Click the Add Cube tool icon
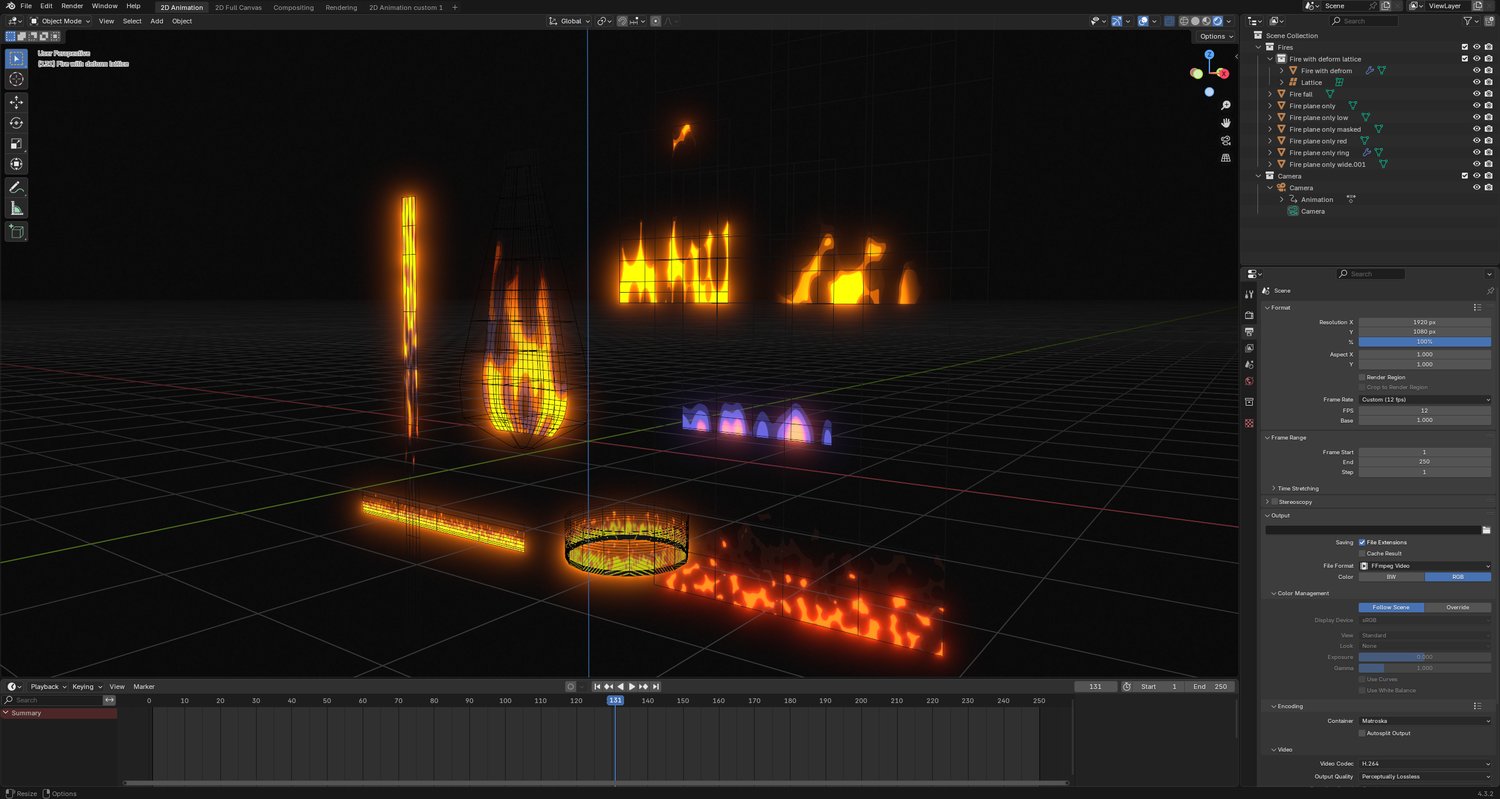Image resolution: width=1500 pixels, height=799 pixels. [17, 232]
